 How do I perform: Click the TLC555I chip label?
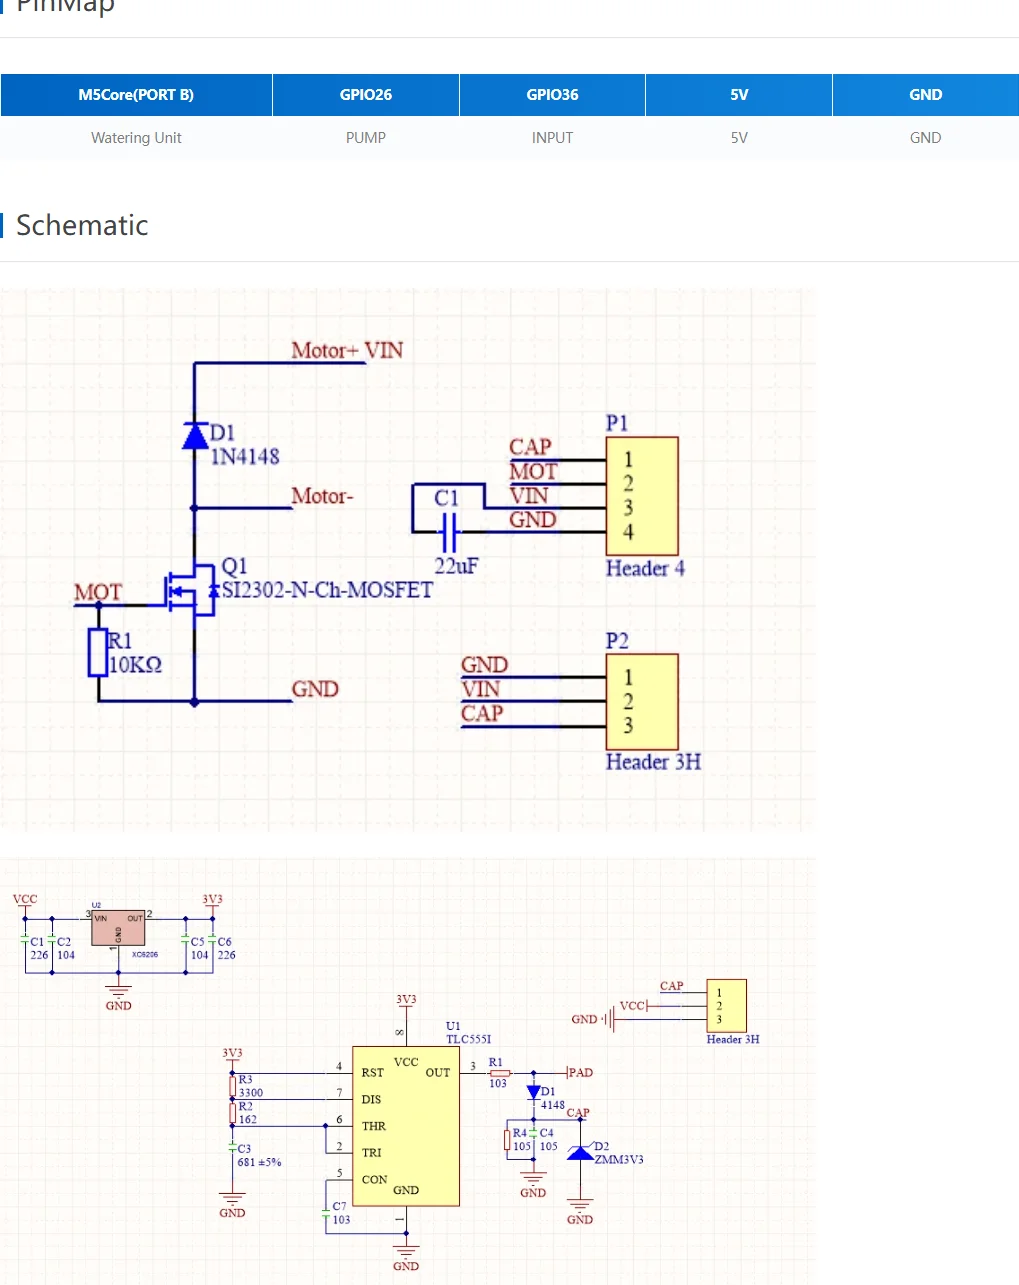[468, 1039]
